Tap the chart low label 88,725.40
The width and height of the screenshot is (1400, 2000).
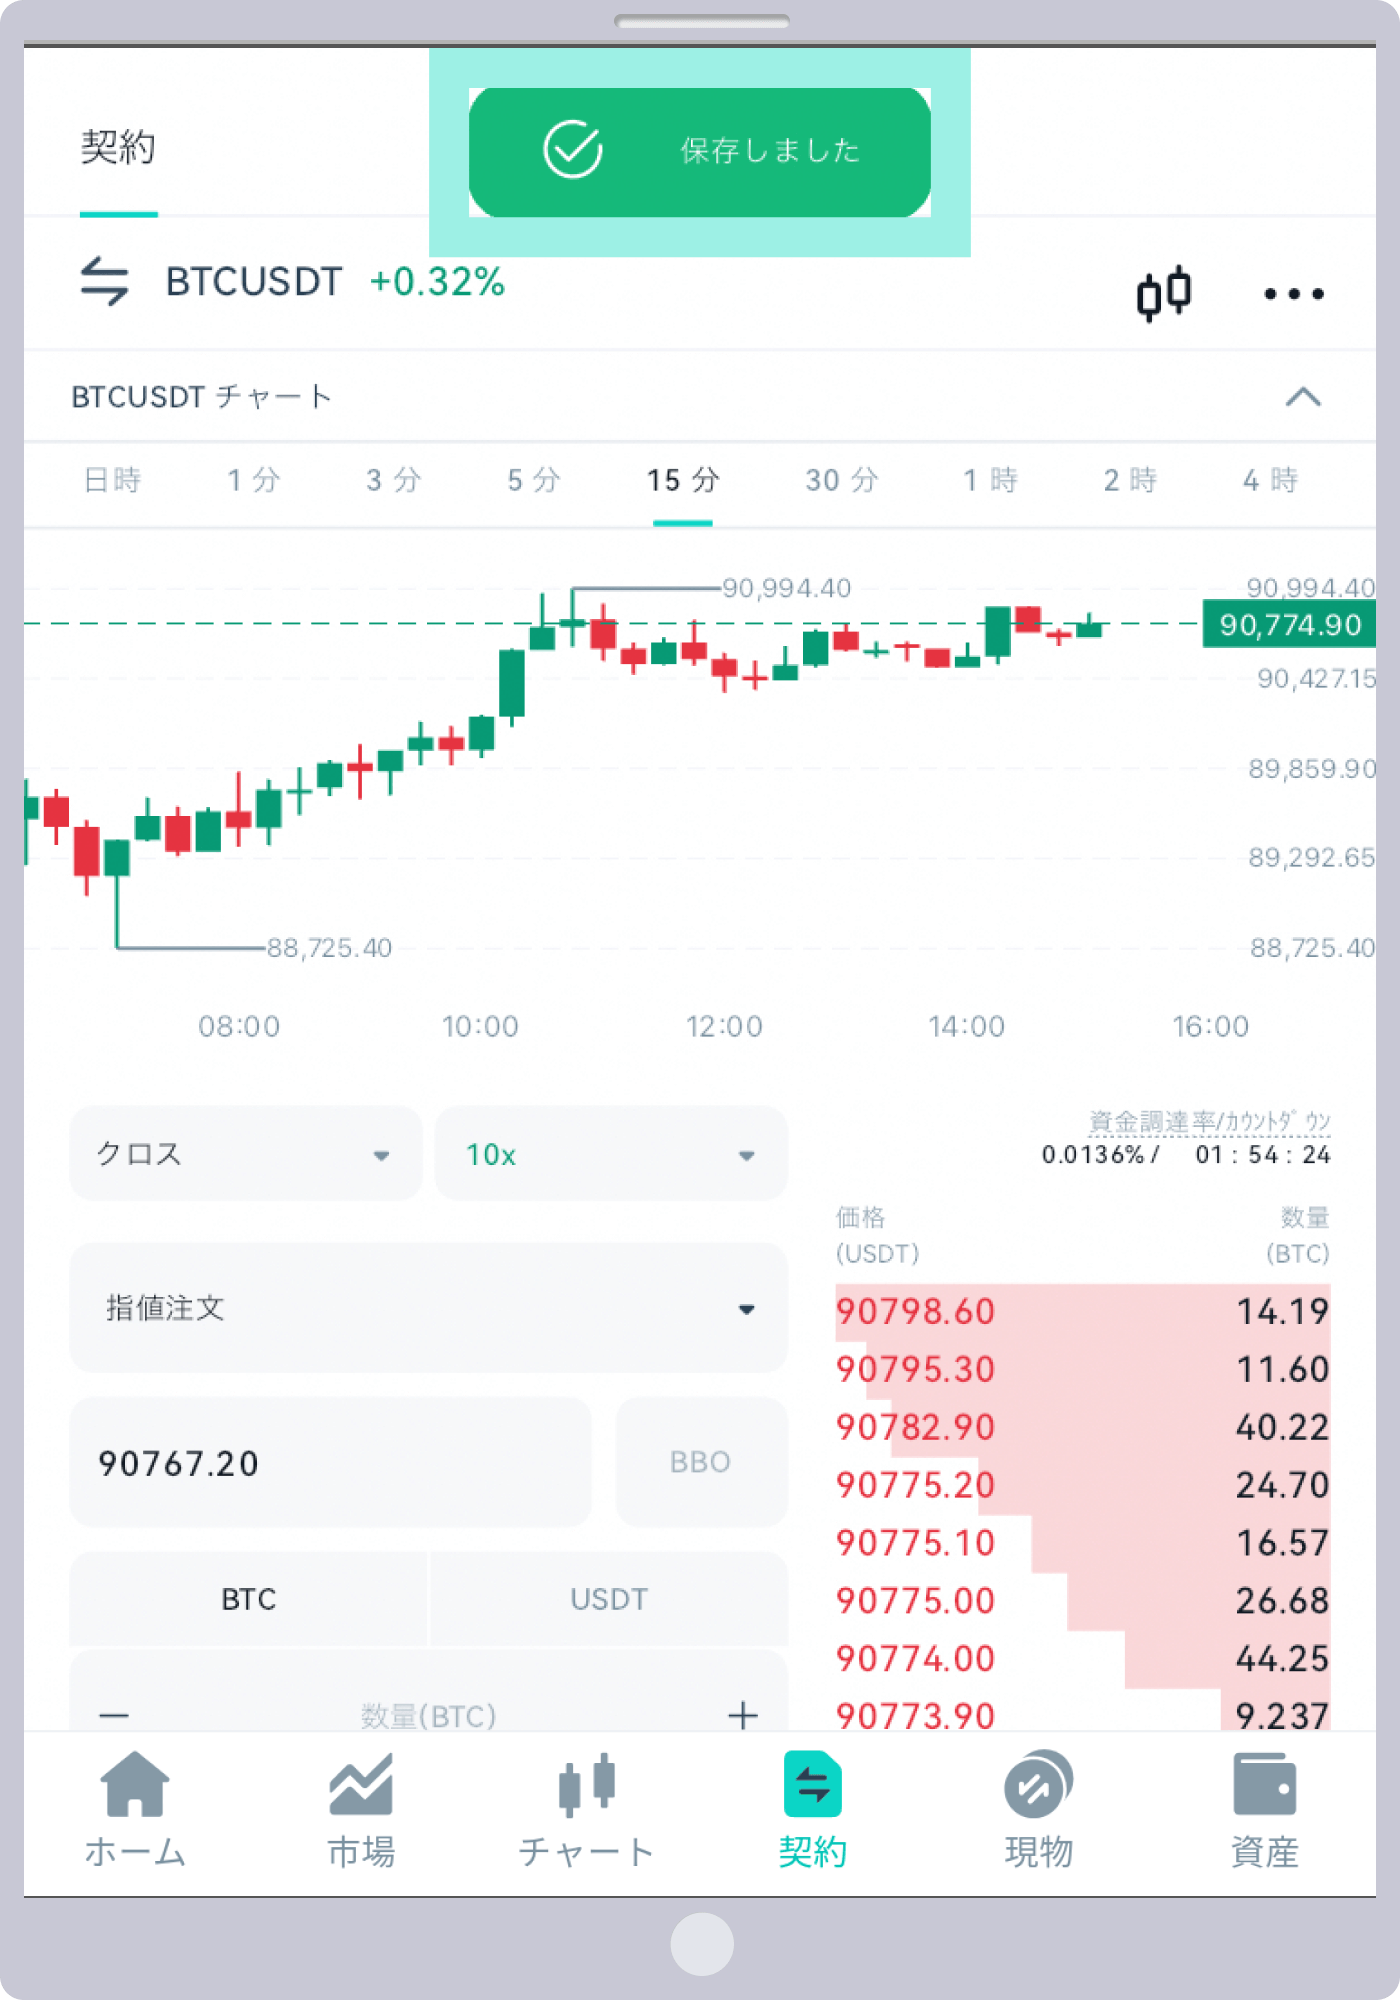tap(329, 948)
